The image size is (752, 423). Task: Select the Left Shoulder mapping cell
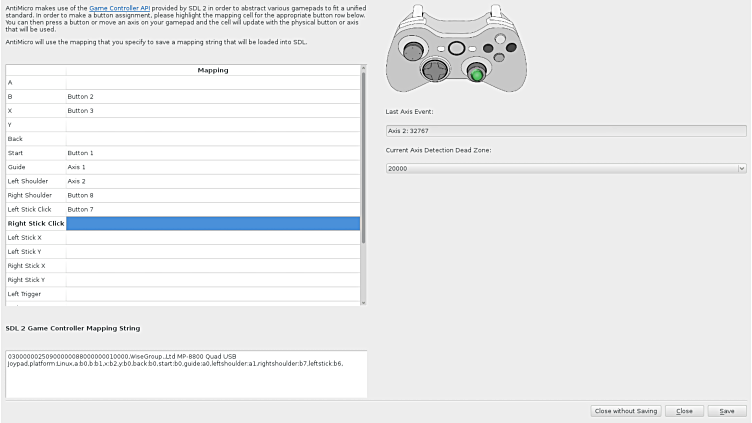click(x=213, y=181)
